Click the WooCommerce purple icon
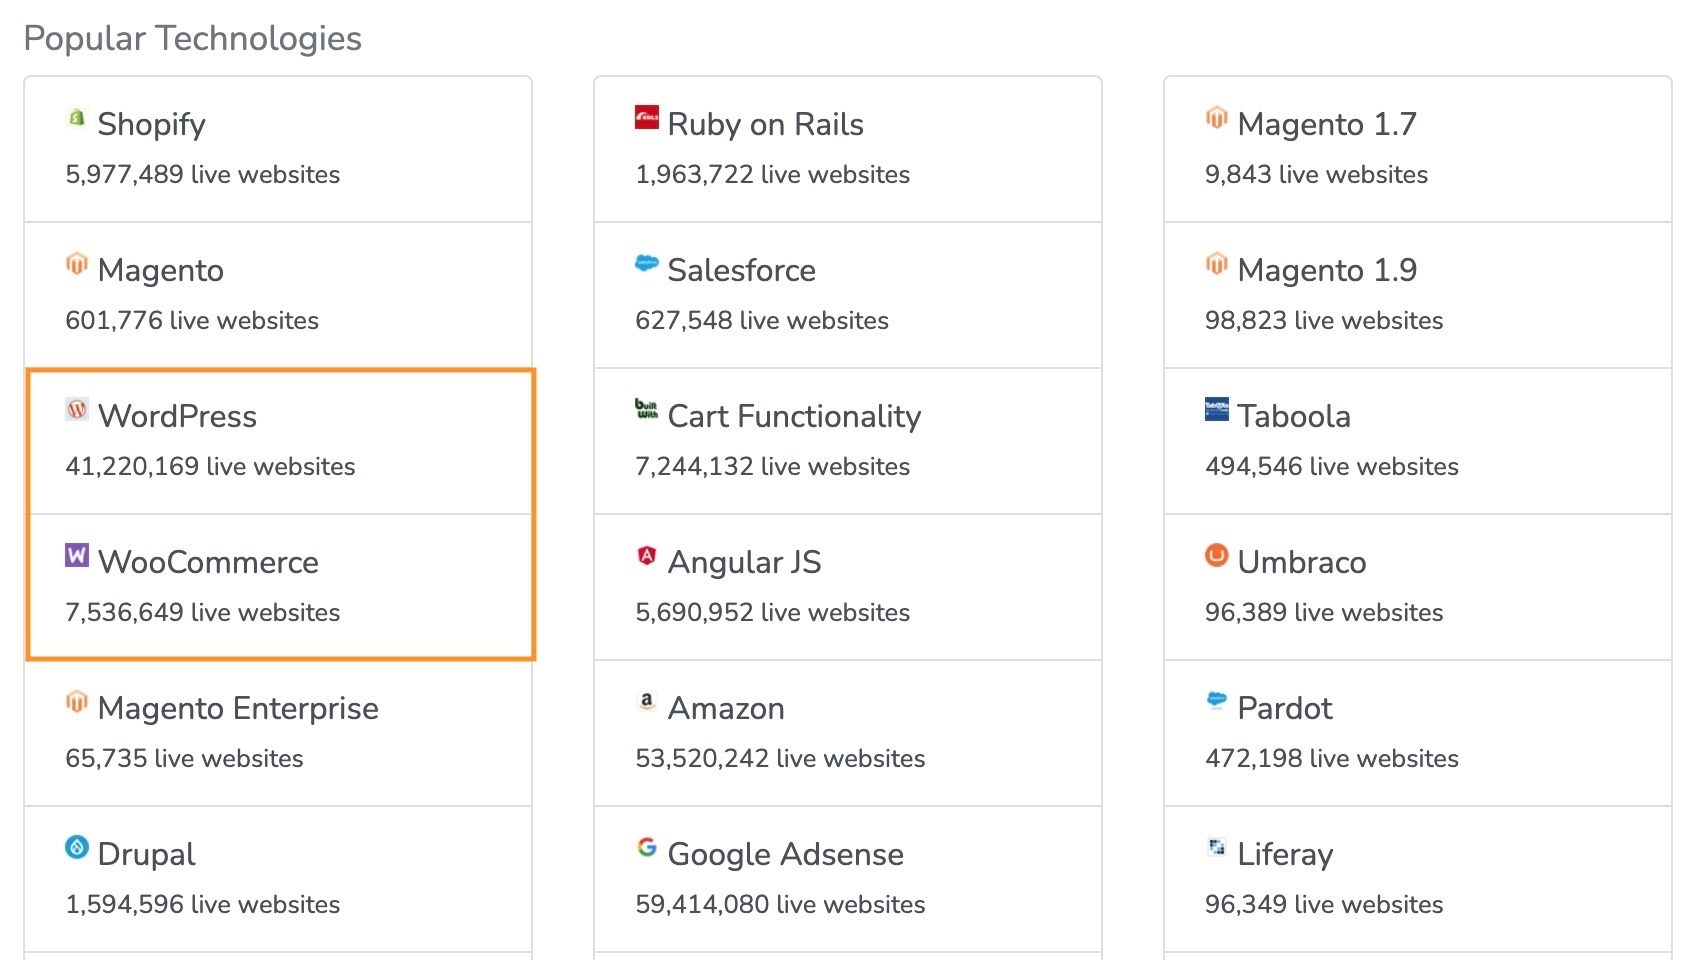Screen dimensions: 1686x960 pos(77,555)
